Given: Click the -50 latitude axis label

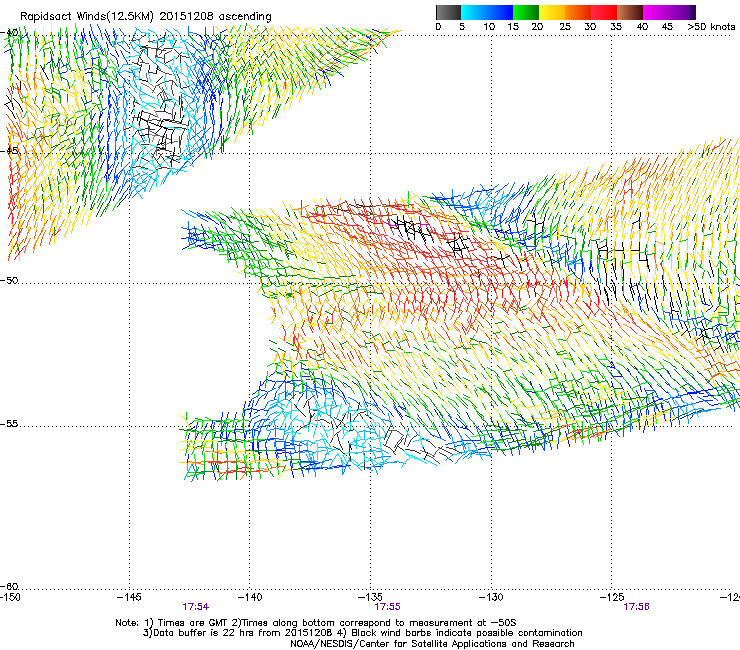Looking at the screenshot, I should pyautogui.click(x=9, y=280).
